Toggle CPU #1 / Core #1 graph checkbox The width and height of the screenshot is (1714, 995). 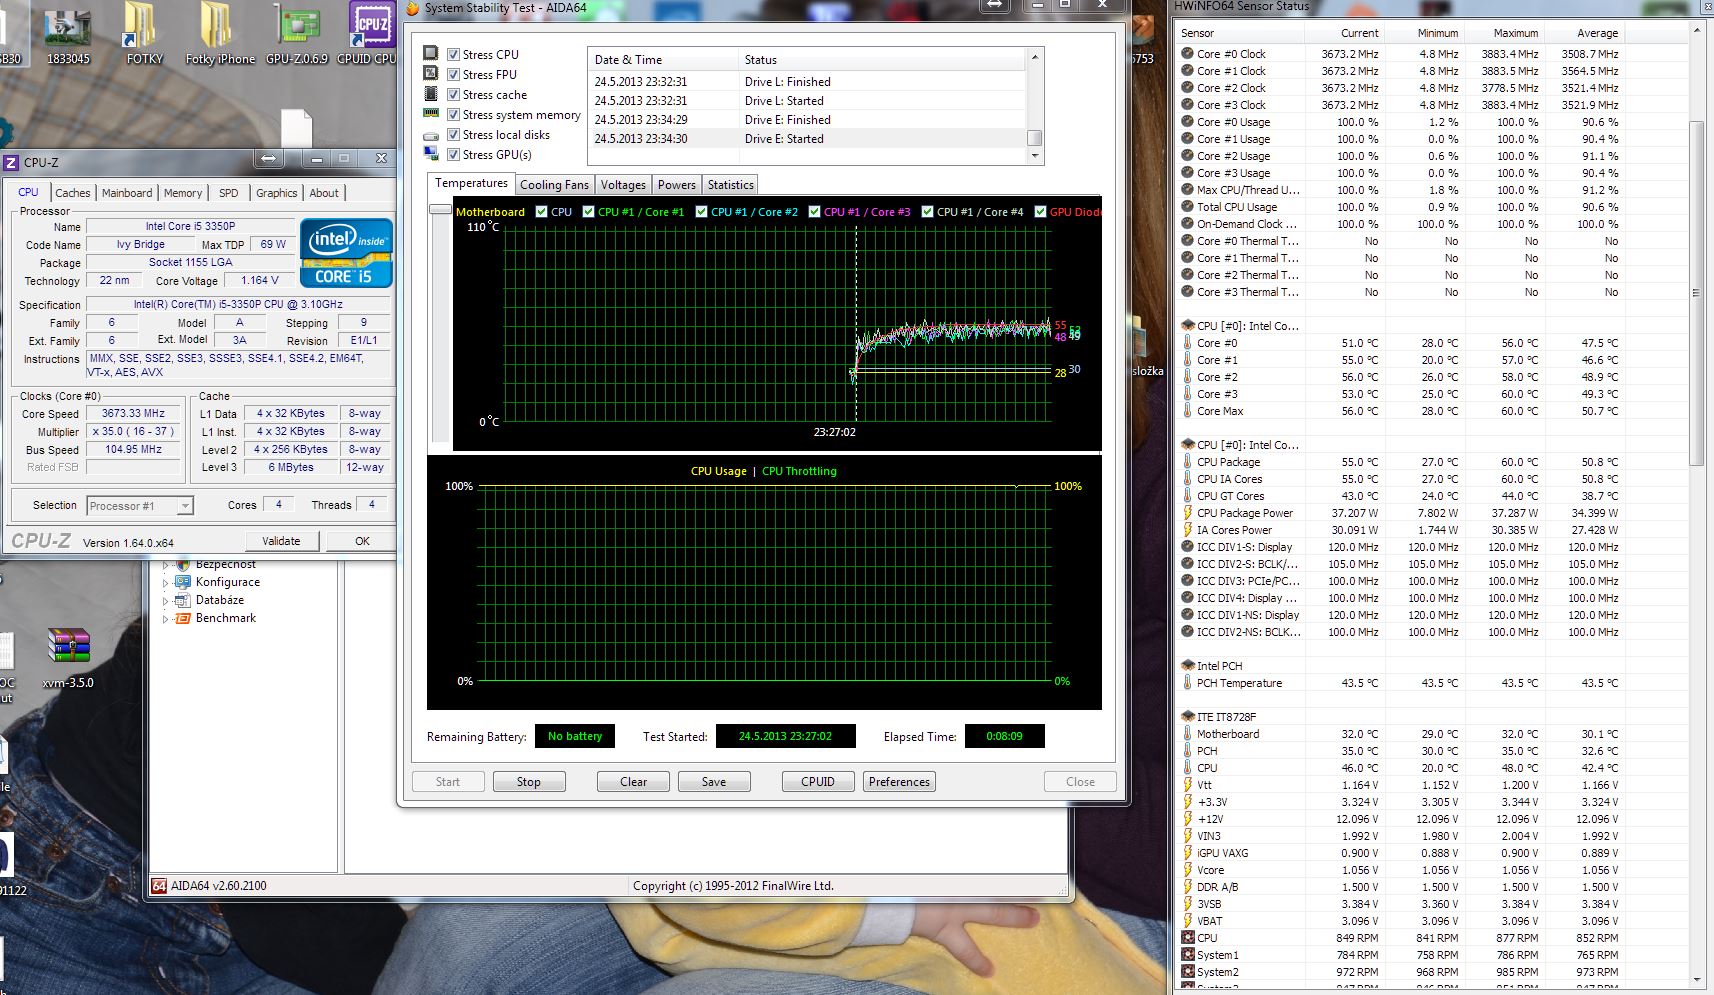tap(588, 212)
